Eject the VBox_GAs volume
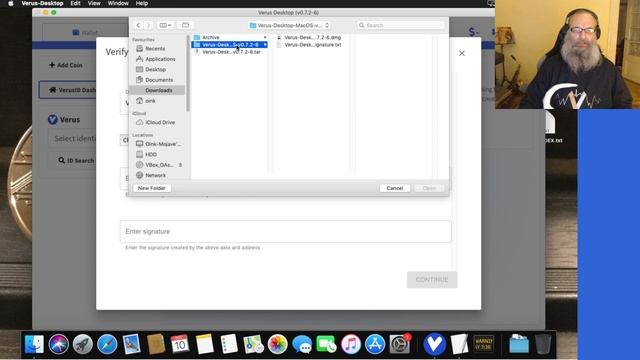Viewport: 640px width, 360px height. (180, 165)
